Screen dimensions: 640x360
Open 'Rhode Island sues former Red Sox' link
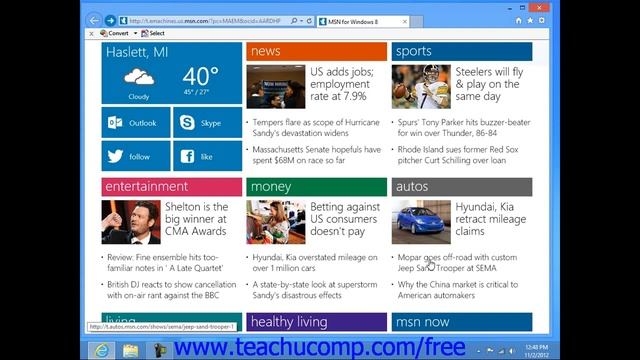(x=458, y=155)
